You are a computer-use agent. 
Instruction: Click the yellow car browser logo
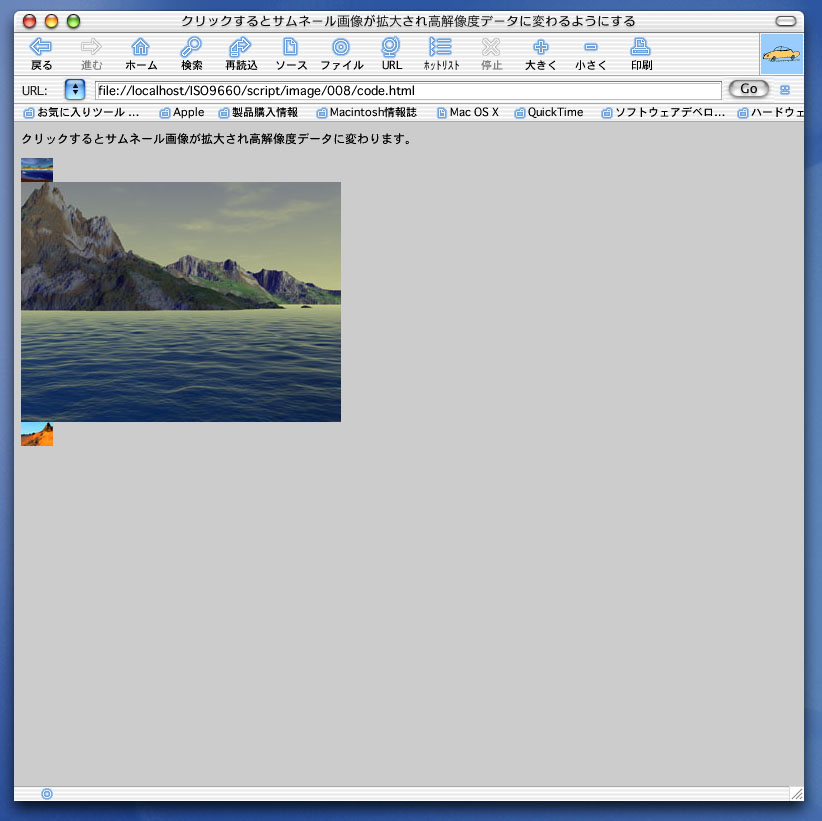point(781,54)
